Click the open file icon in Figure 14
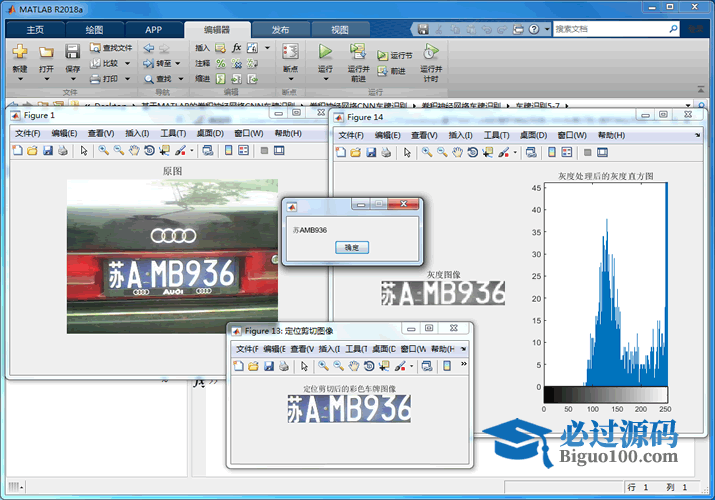Screen dimensions: 715x500 tap(356, 152)
